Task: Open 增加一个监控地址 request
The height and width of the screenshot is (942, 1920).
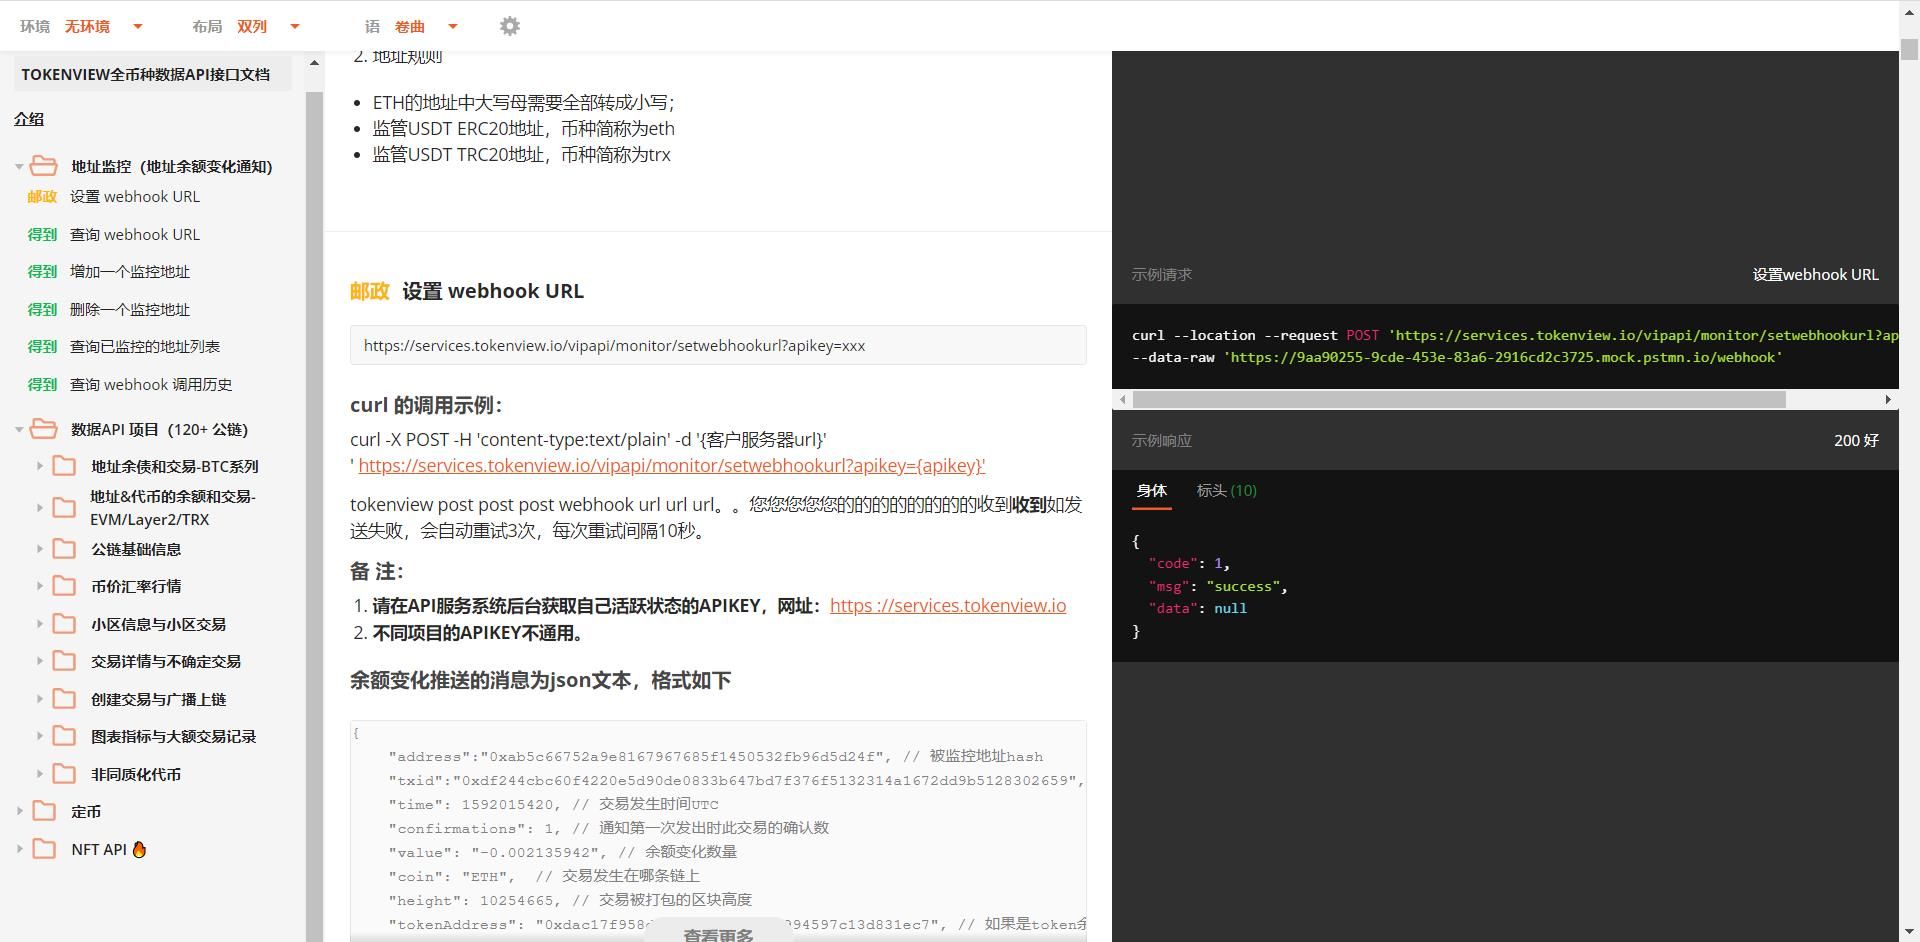Action: 130,272
